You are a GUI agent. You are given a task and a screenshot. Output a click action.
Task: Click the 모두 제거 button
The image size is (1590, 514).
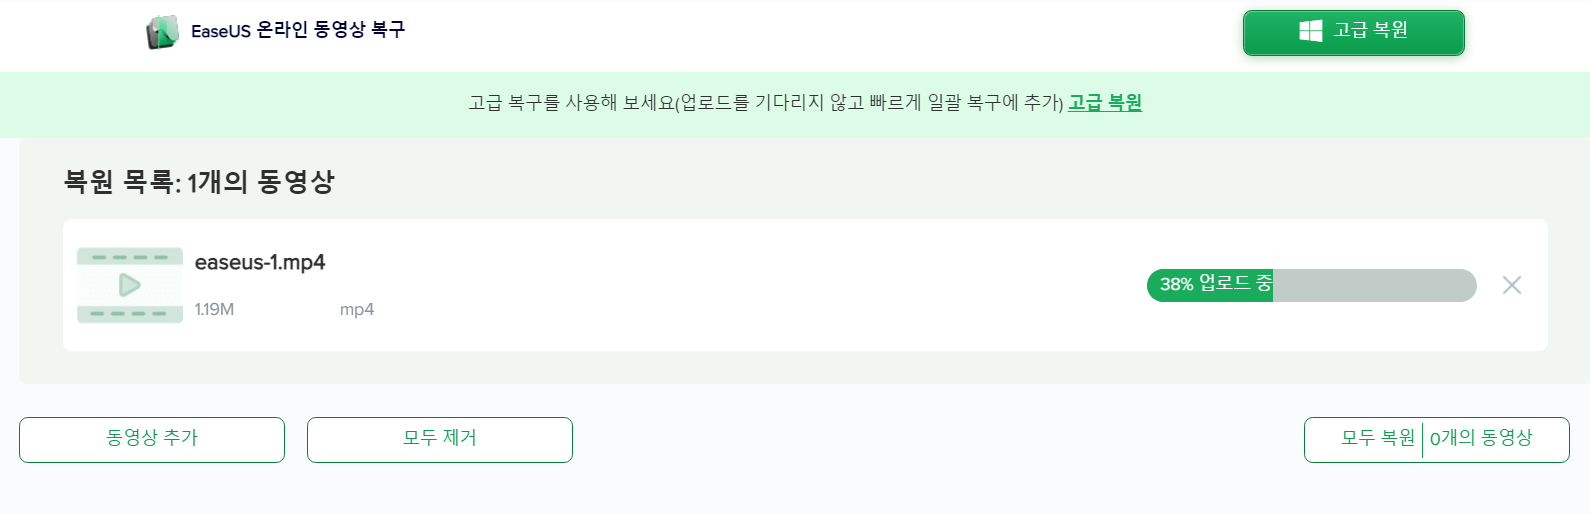pos(439,439)
